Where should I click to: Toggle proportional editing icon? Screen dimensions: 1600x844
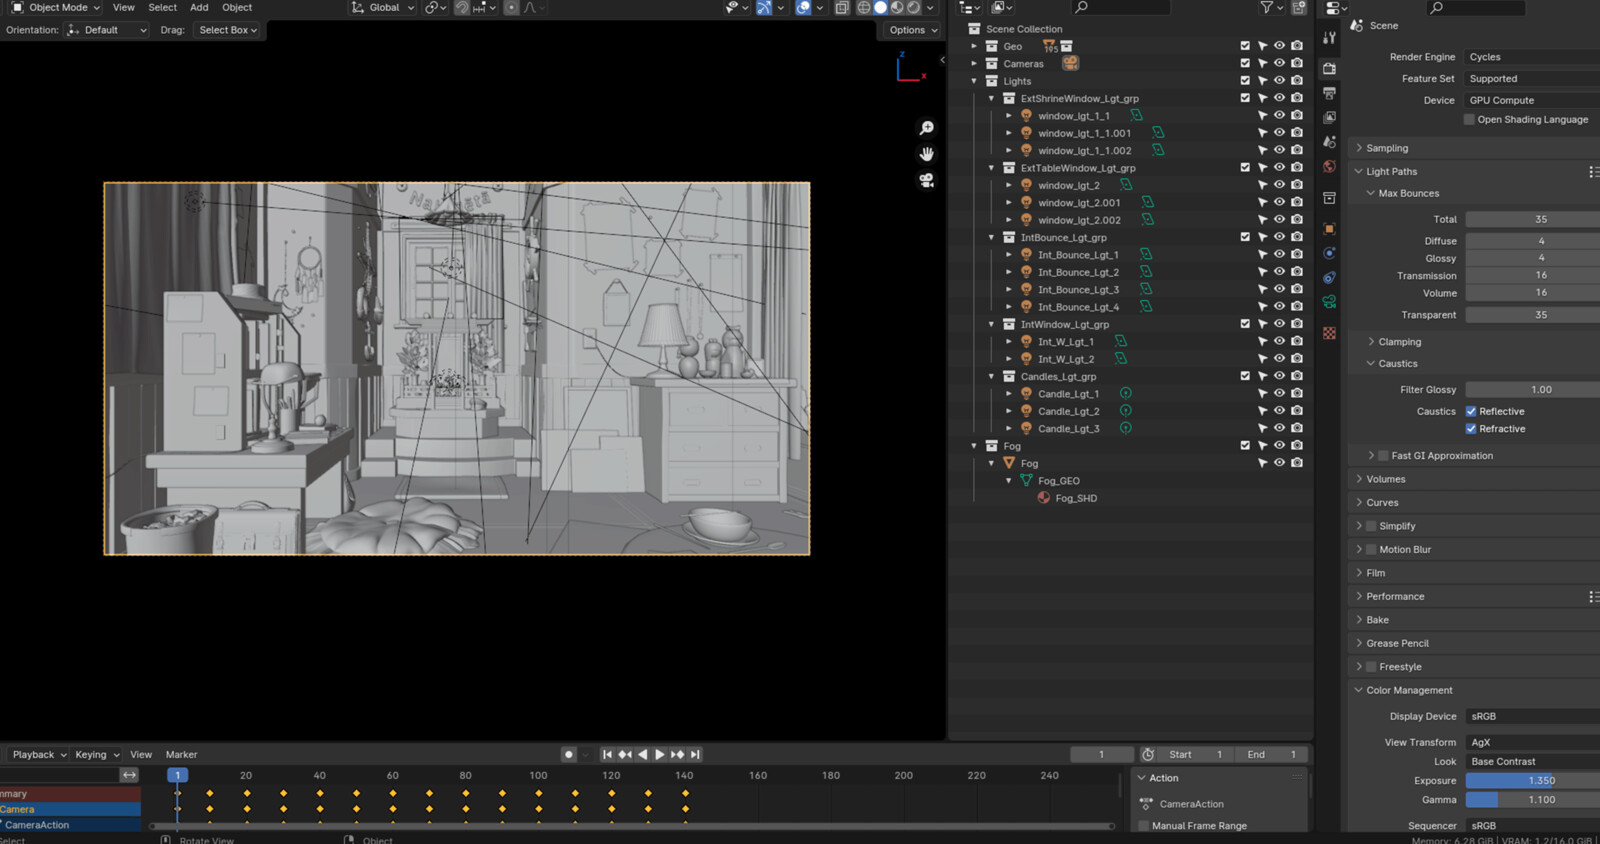[x=511, y=7]
